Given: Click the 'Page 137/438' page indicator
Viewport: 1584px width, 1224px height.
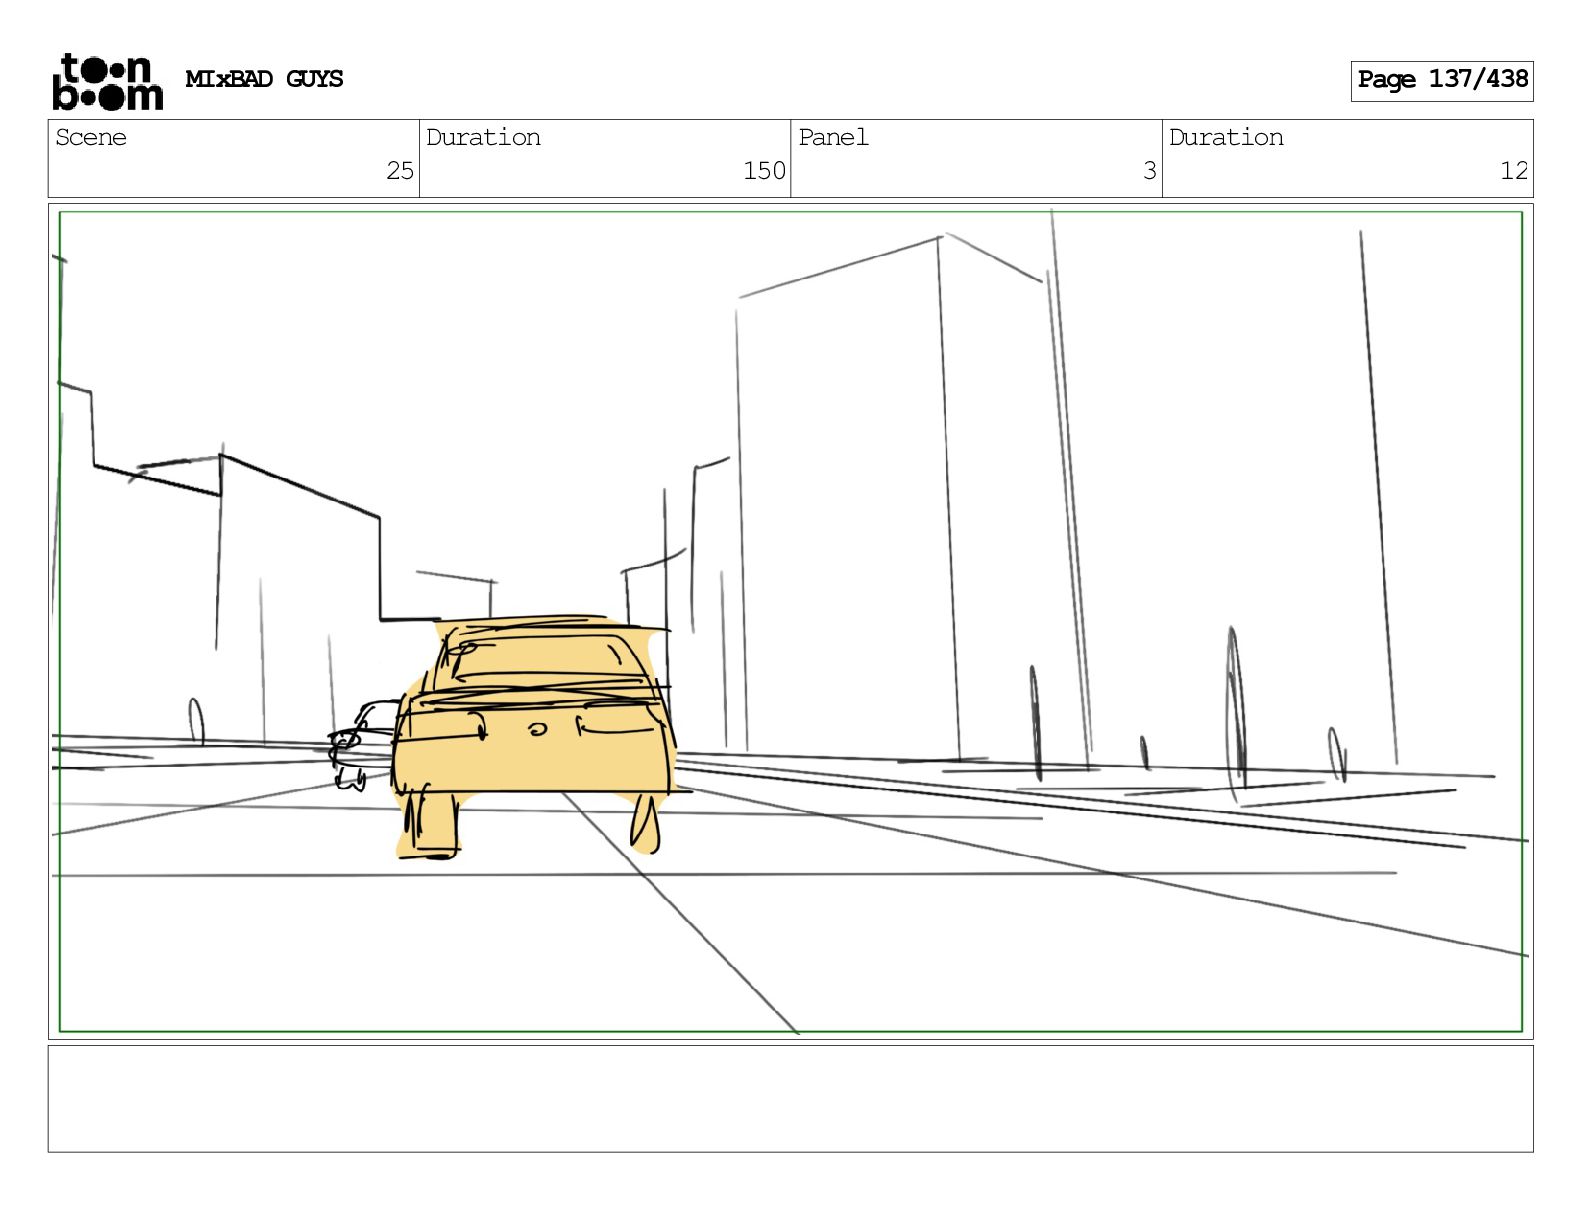Looking at the screenshot, I should coord(1442,80).
